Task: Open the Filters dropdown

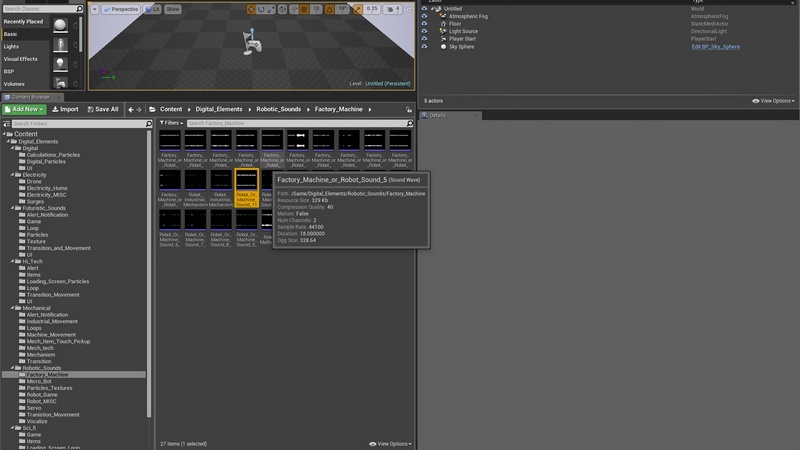Action: pos(171,123)
